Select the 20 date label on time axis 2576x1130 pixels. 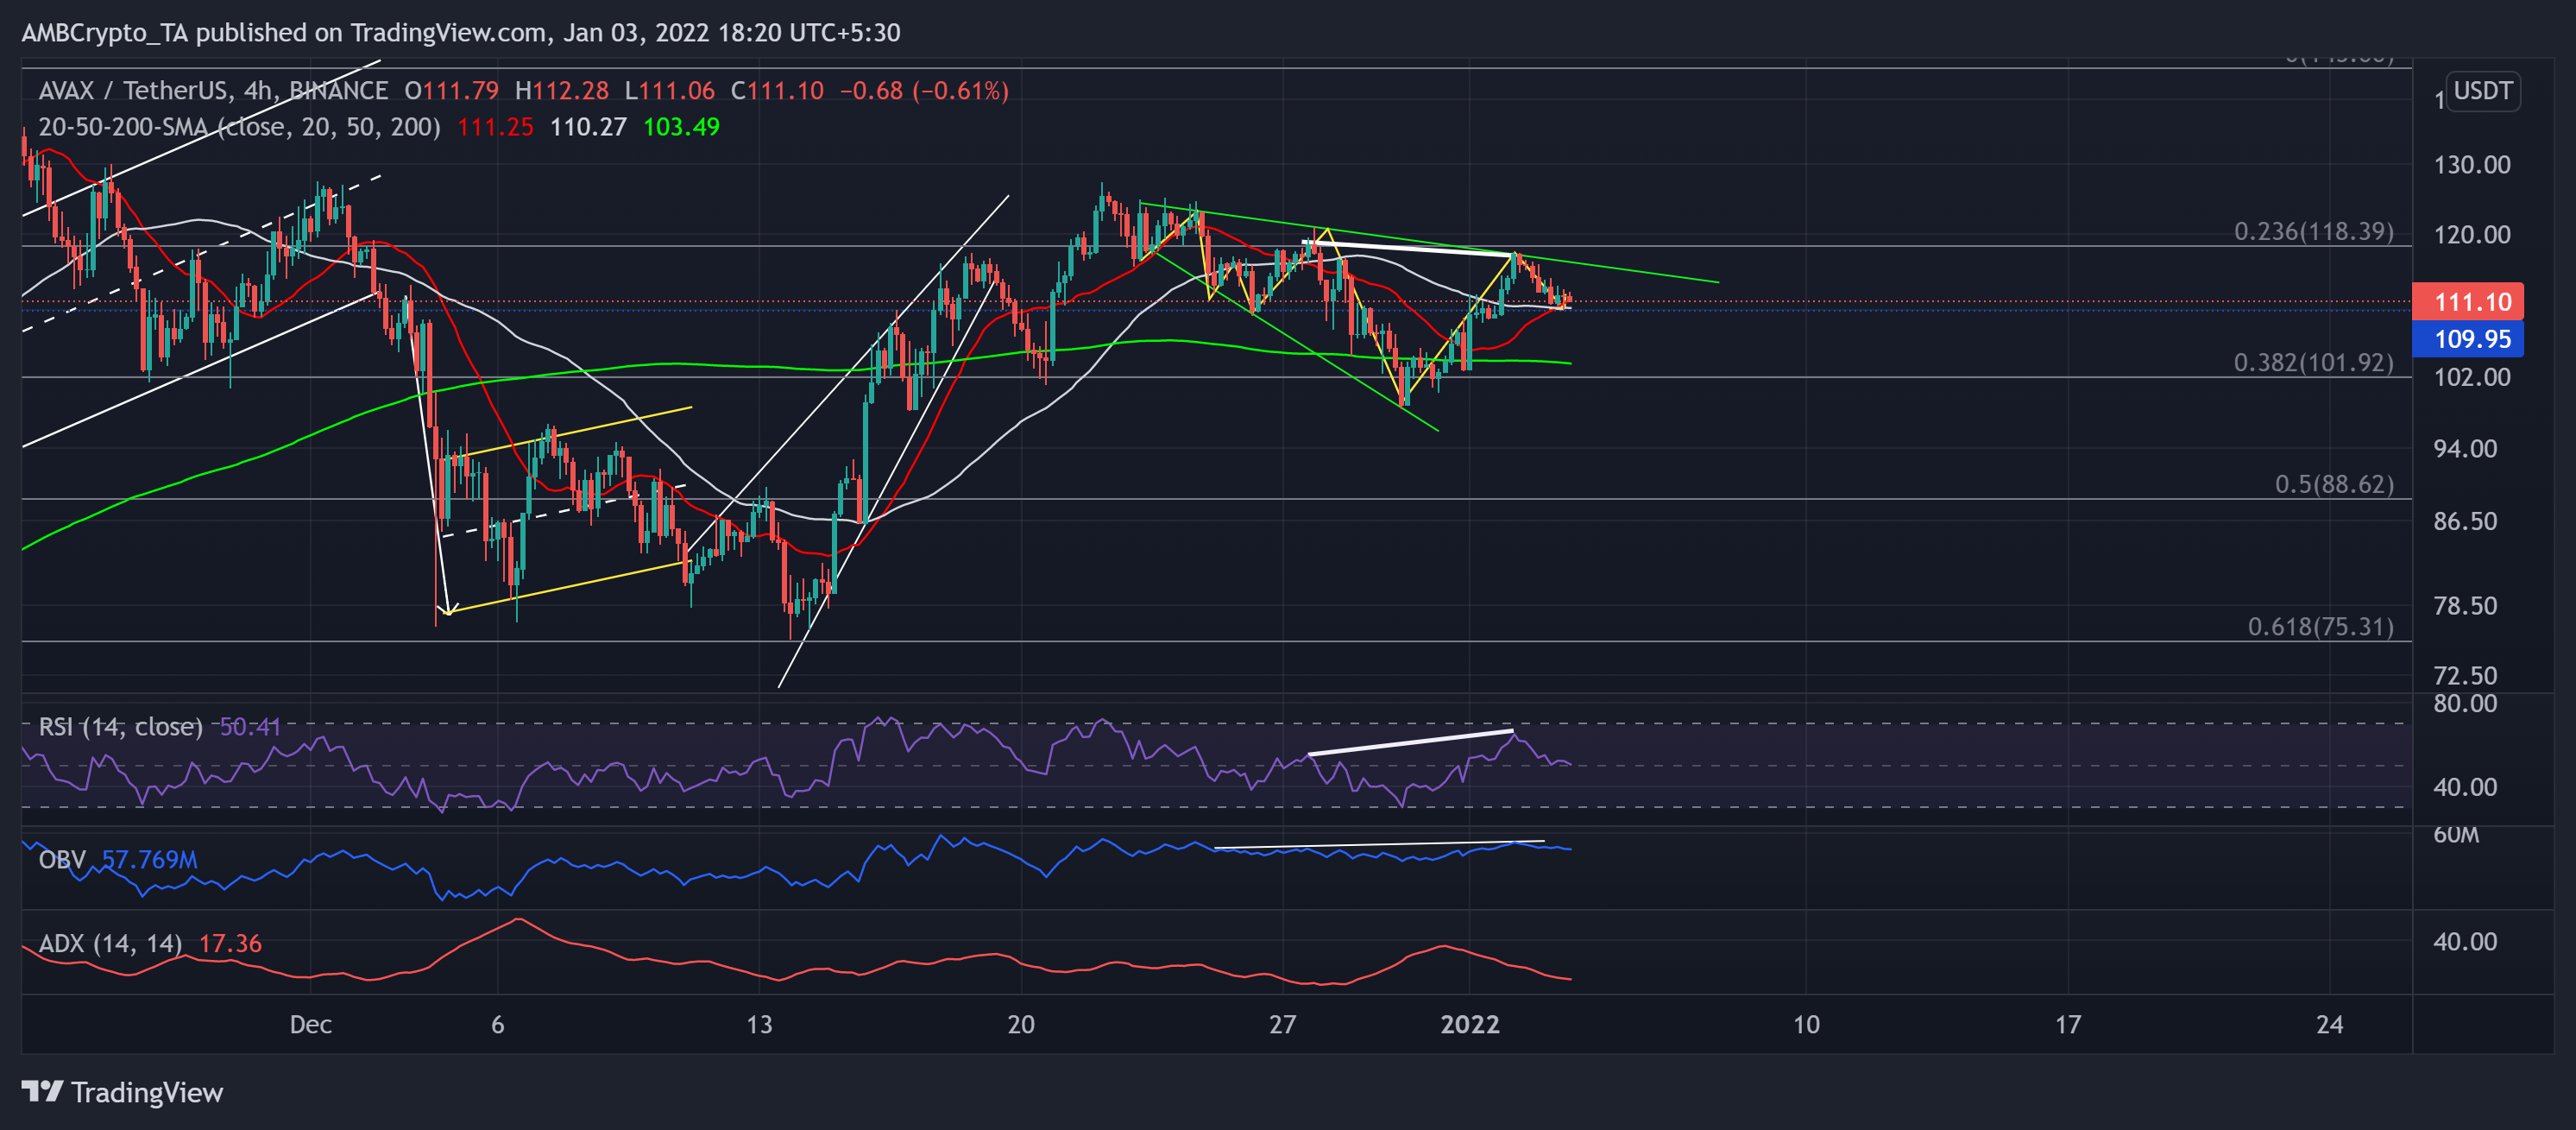click(1021, 1024)
